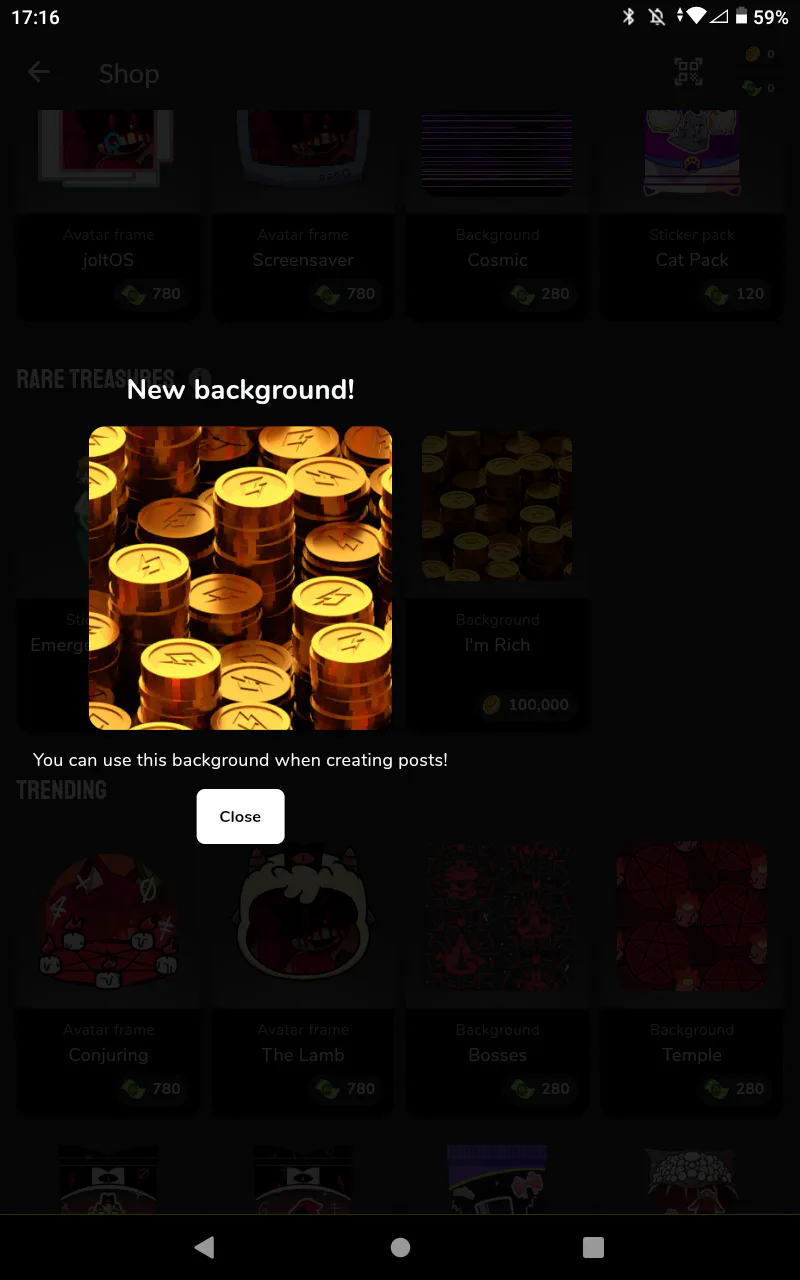Tap the Android recent apps square
Viewport: 800px width, 1280px height.
pyautogui.click(x=593, y=1247)
